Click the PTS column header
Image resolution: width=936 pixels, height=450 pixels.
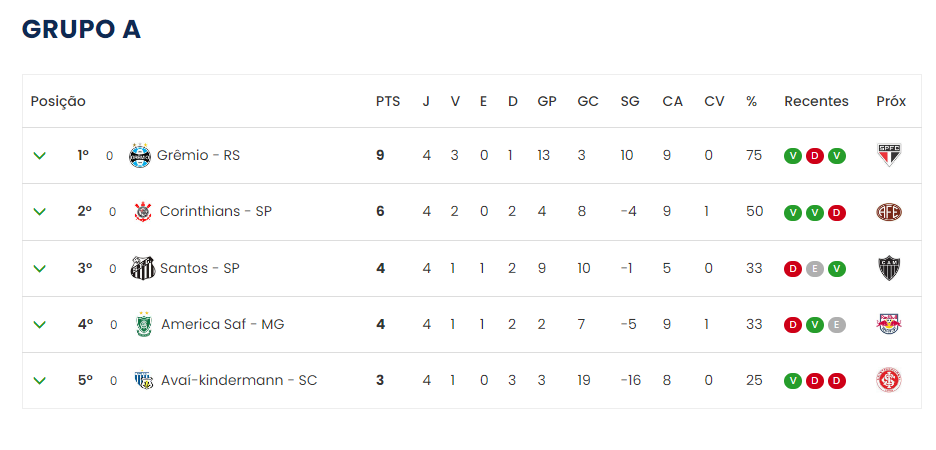(x=388, y=101)
